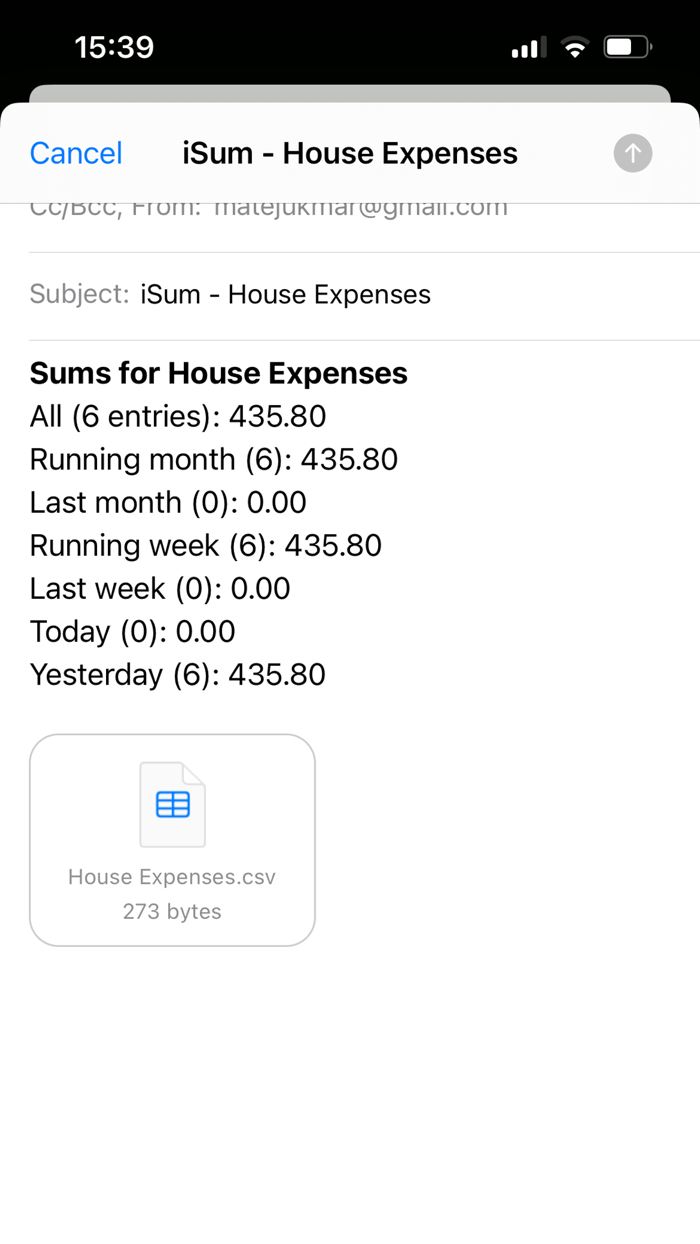Place cursor on "Today (0)" line
Image resolution: width=700 pixels, height=1244 pixels.
click(x=132, y=631)
